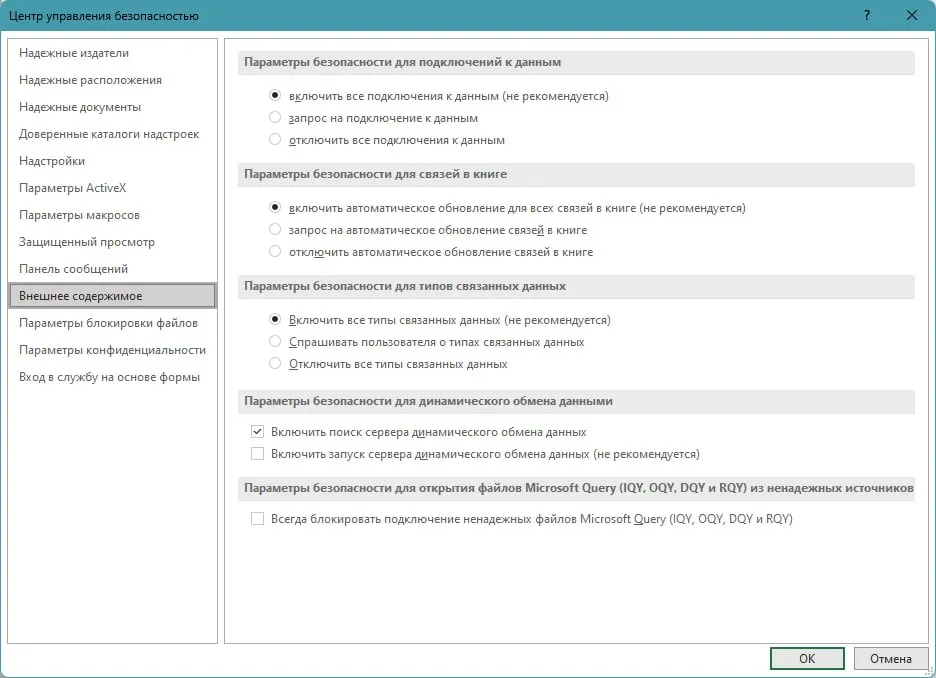The image size is (936, 678).
Task: Open the 'Надежные издатели' section
Action: click(x=74, y=53)
